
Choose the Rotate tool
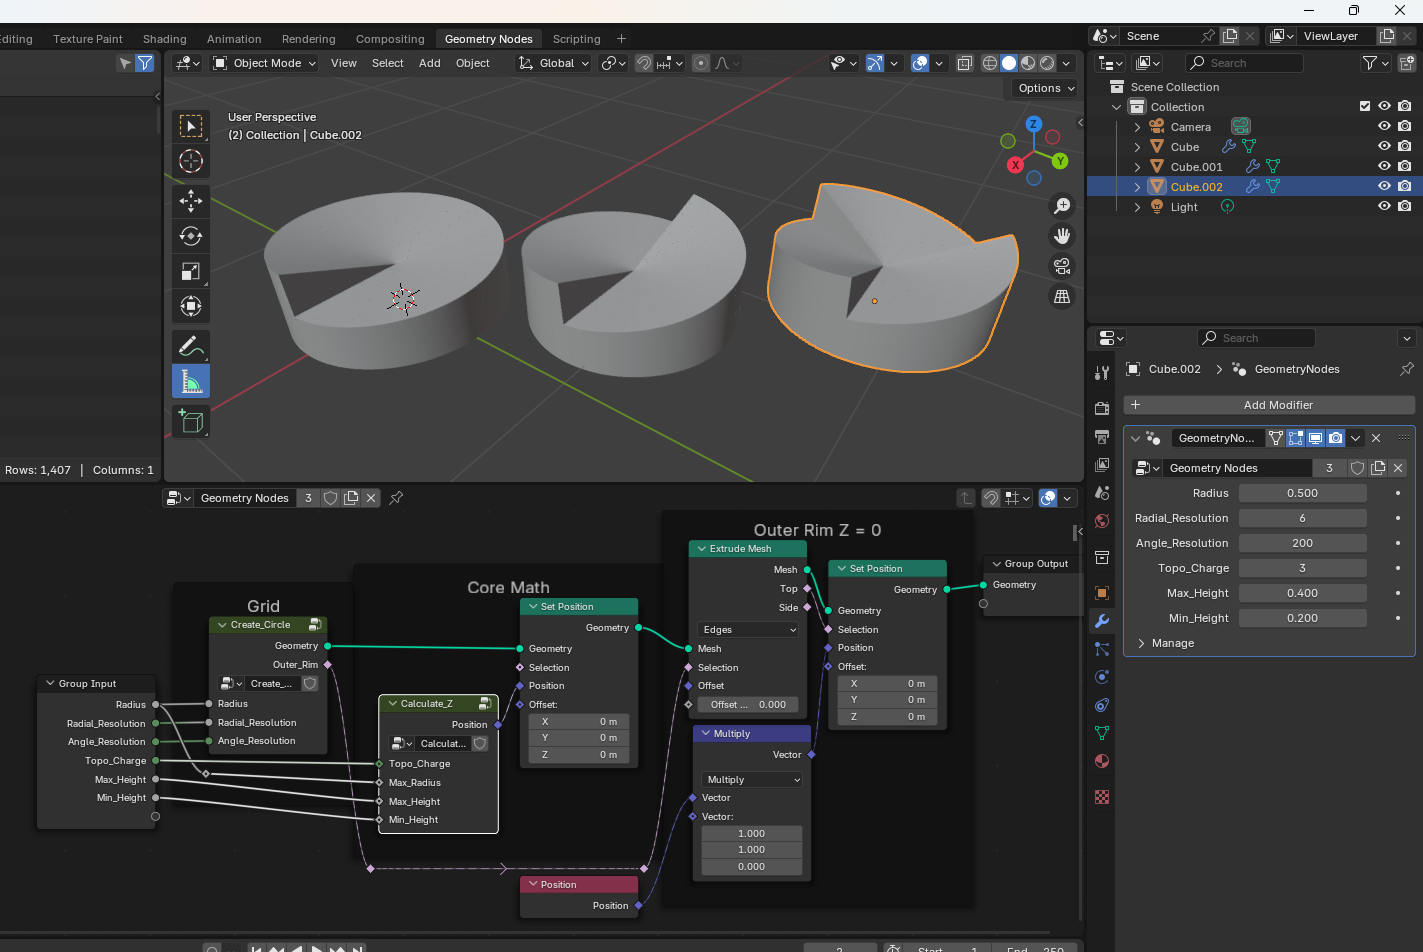pyautogui.click(x=190, y=236)
